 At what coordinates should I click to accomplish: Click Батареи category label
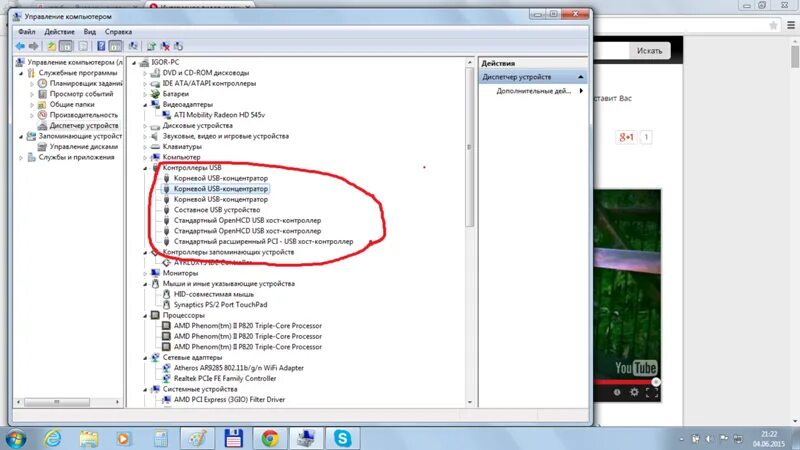click(176, 94)
